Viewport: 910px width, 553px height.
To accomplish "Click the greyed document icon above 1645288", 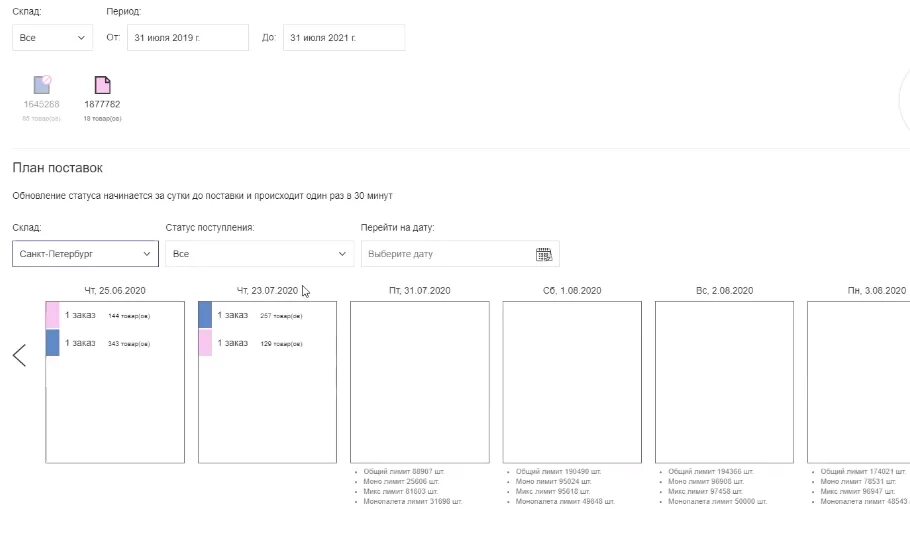I will (42, 85).
